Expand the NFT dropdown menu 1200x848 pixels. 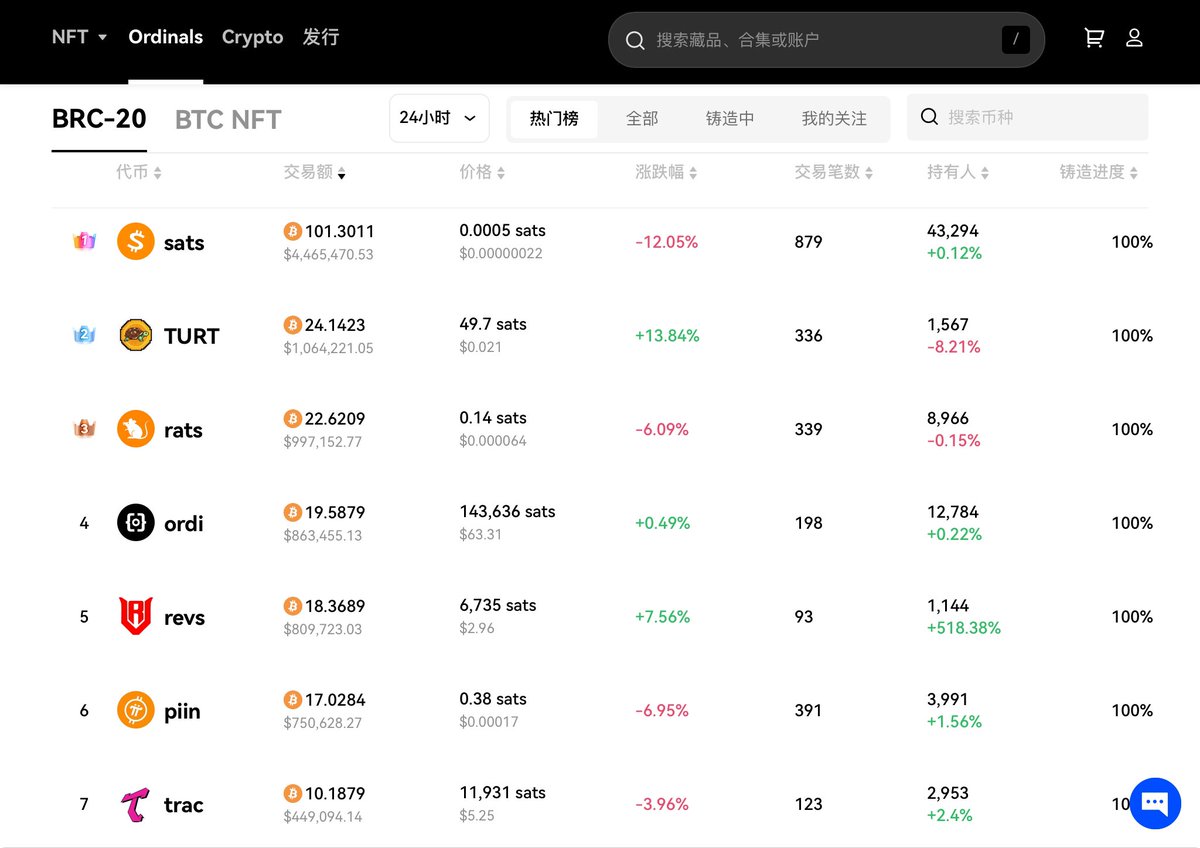[79, 37]
